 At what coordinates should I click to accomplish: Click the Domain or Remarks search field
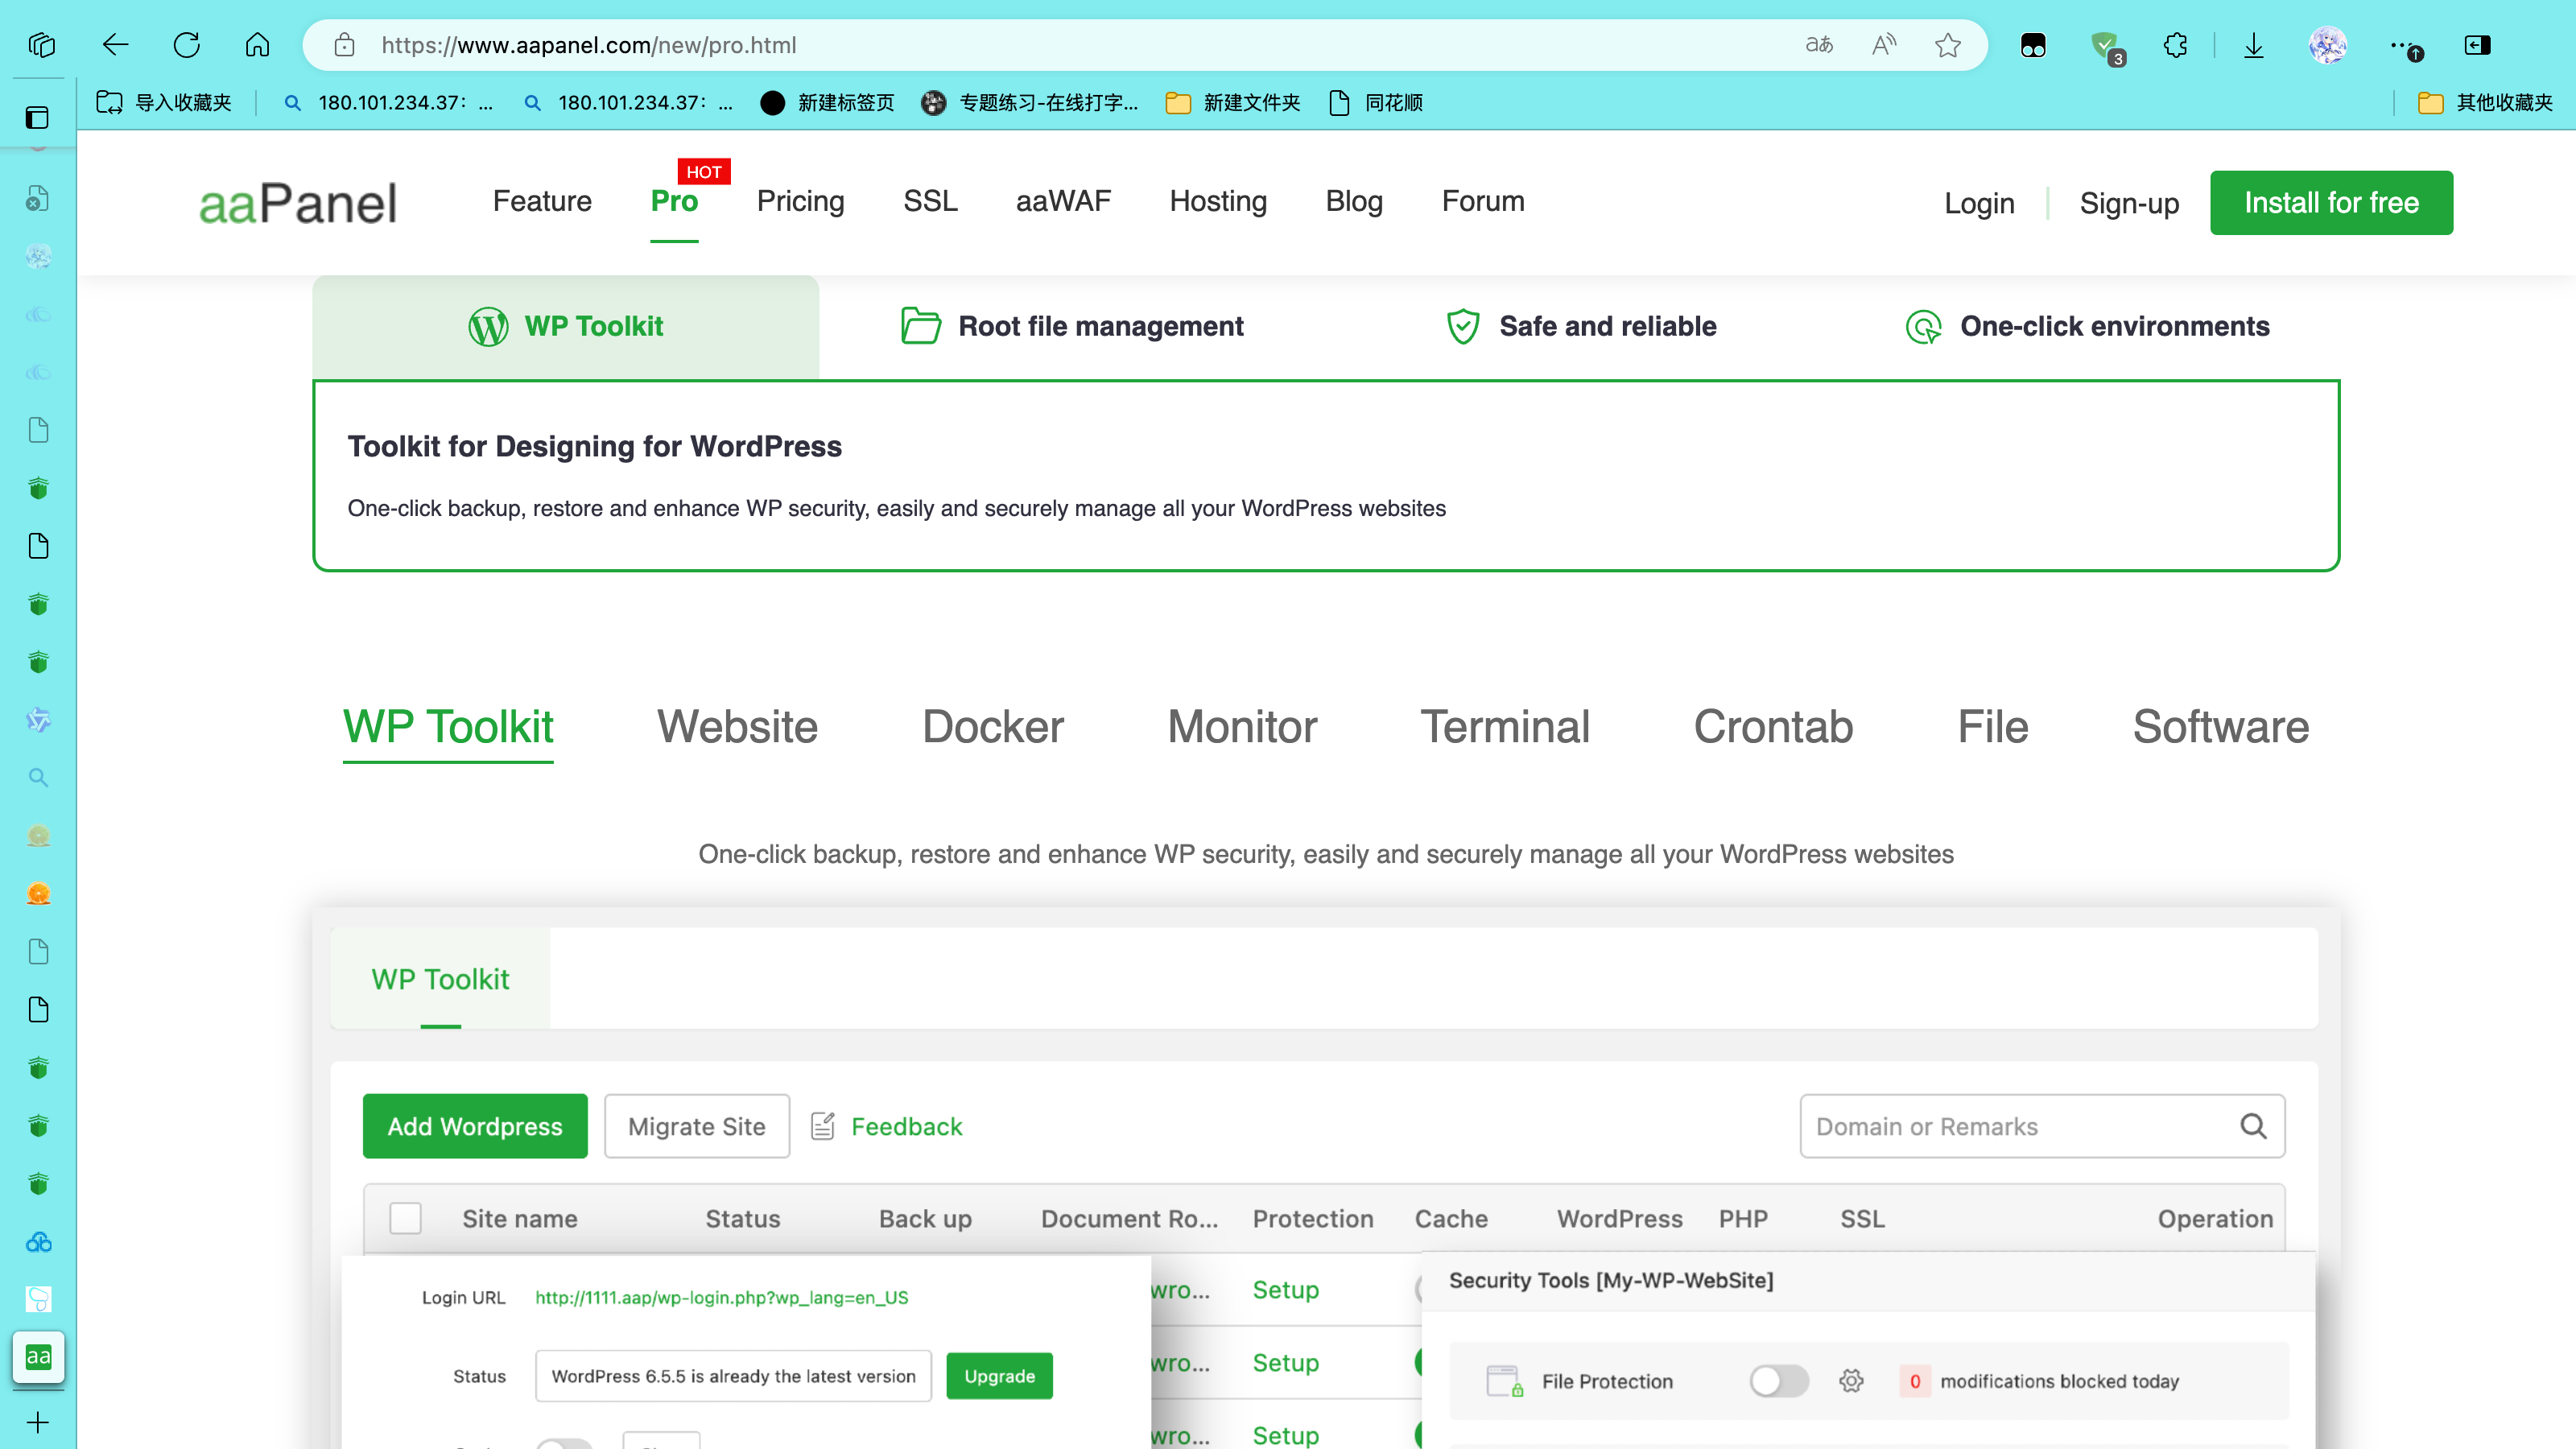pyautogui.click(x=2042, y=1126)
